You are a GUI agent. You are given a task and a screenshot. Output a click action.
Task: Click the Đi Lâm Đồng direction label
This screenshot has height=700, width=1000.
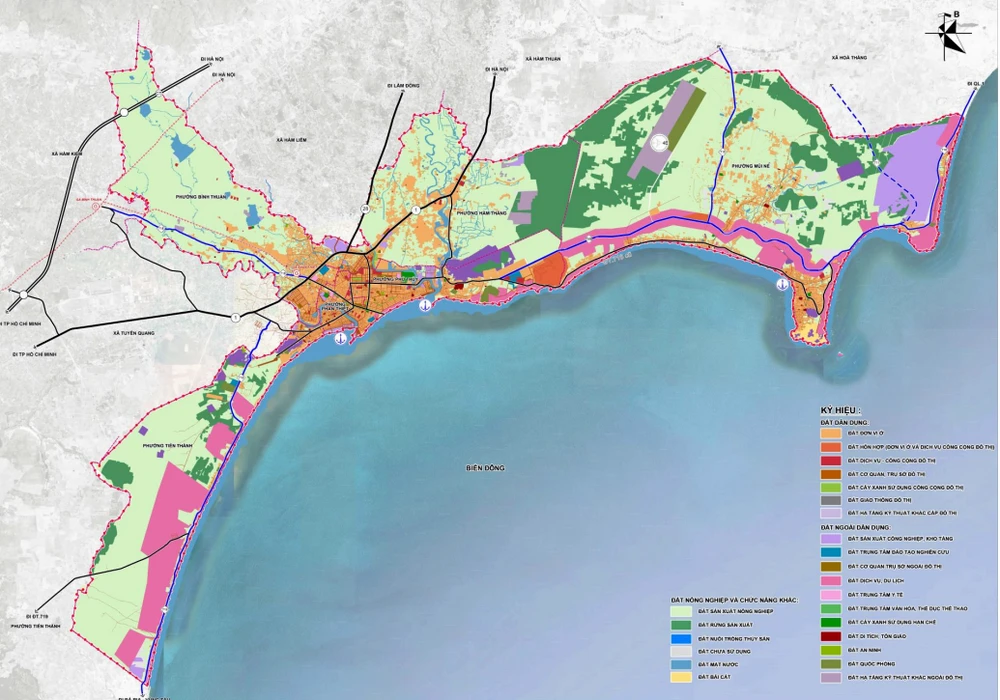404,86
